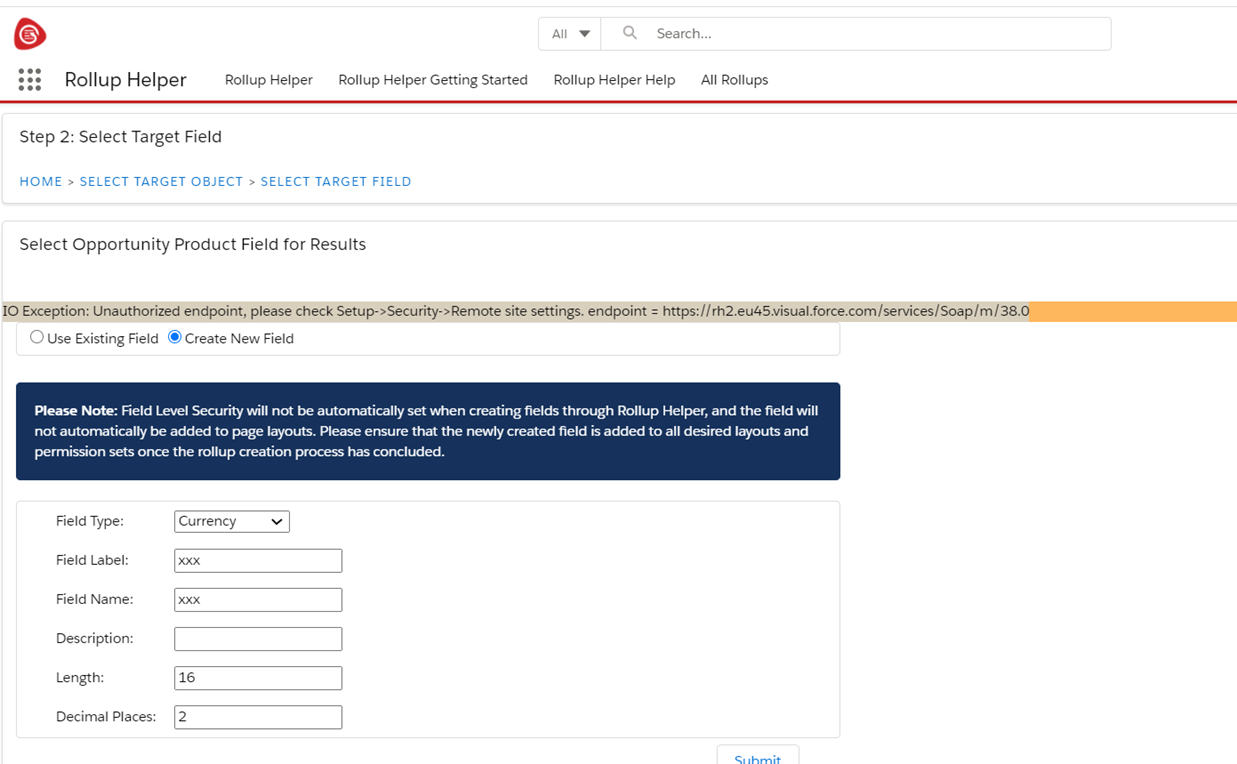The height and width of the screenshot is (764, 1237).
Task: Click "SELECT TARGET OBJECT" breadcrumb link
Action: (161, 181)
